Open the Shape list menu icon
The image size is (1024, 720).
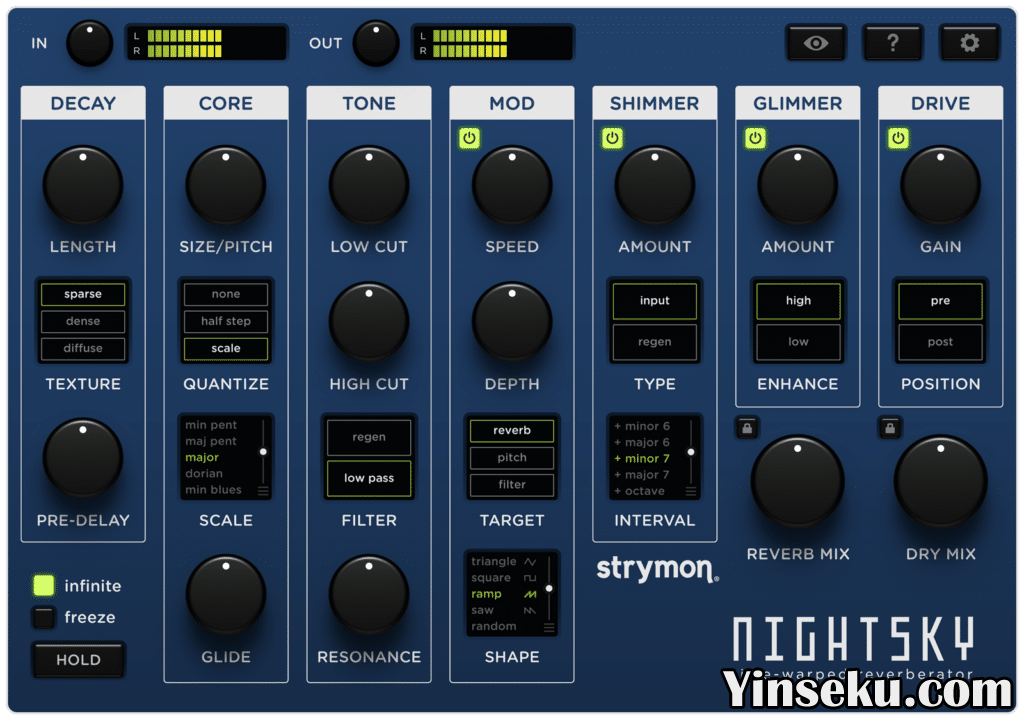pyautogui.click(x=548, y=627)
